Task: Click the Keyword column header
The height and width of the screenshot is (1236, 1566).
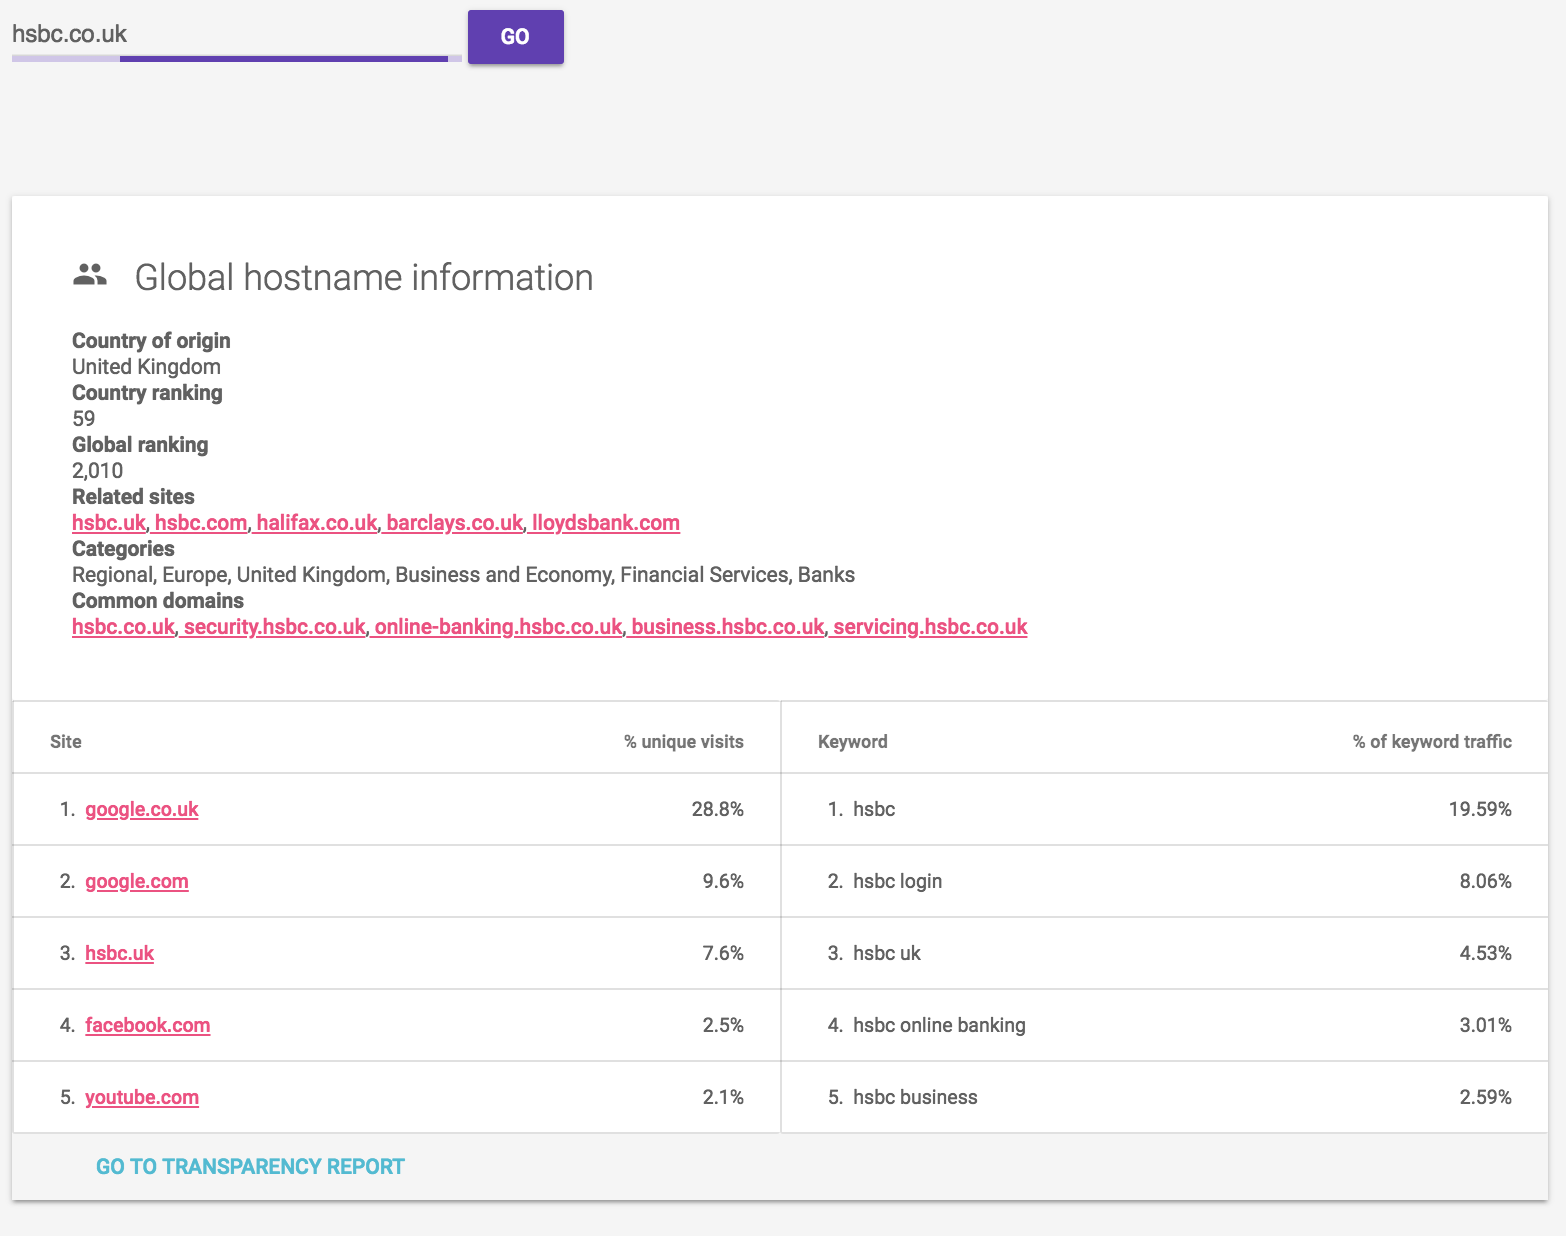Action: click(853, 741)
